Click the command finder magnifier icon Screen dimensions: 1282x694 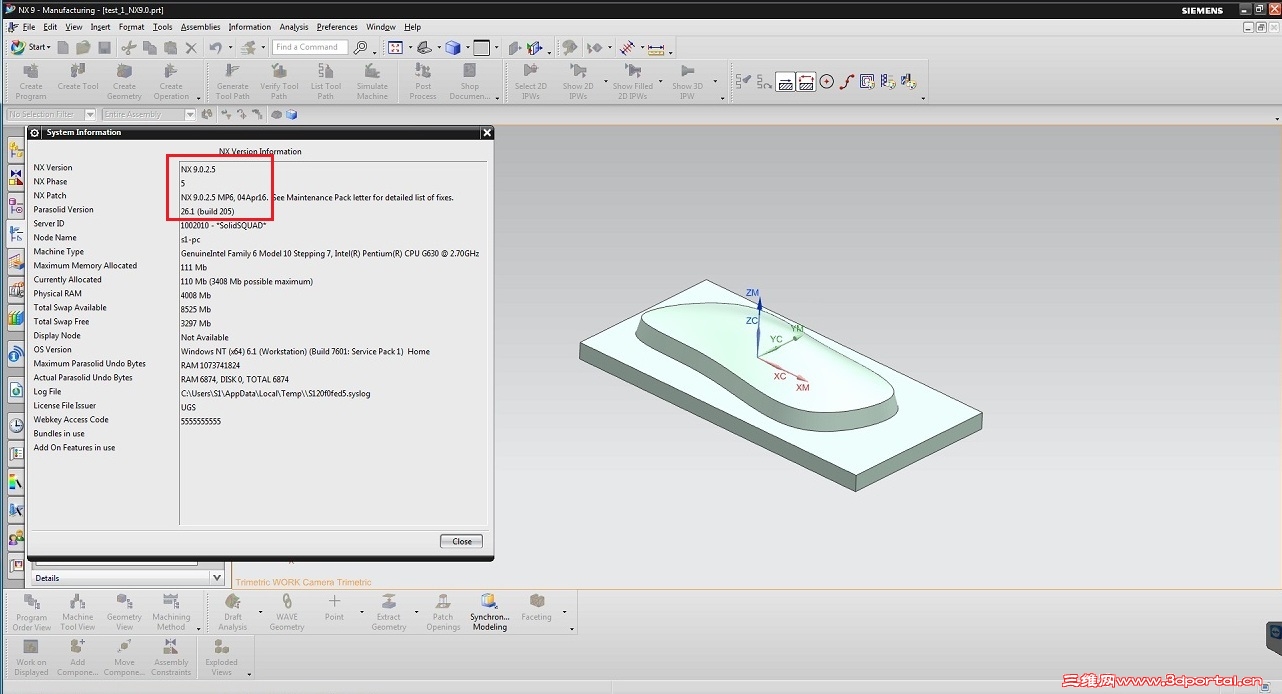(361, 47)
